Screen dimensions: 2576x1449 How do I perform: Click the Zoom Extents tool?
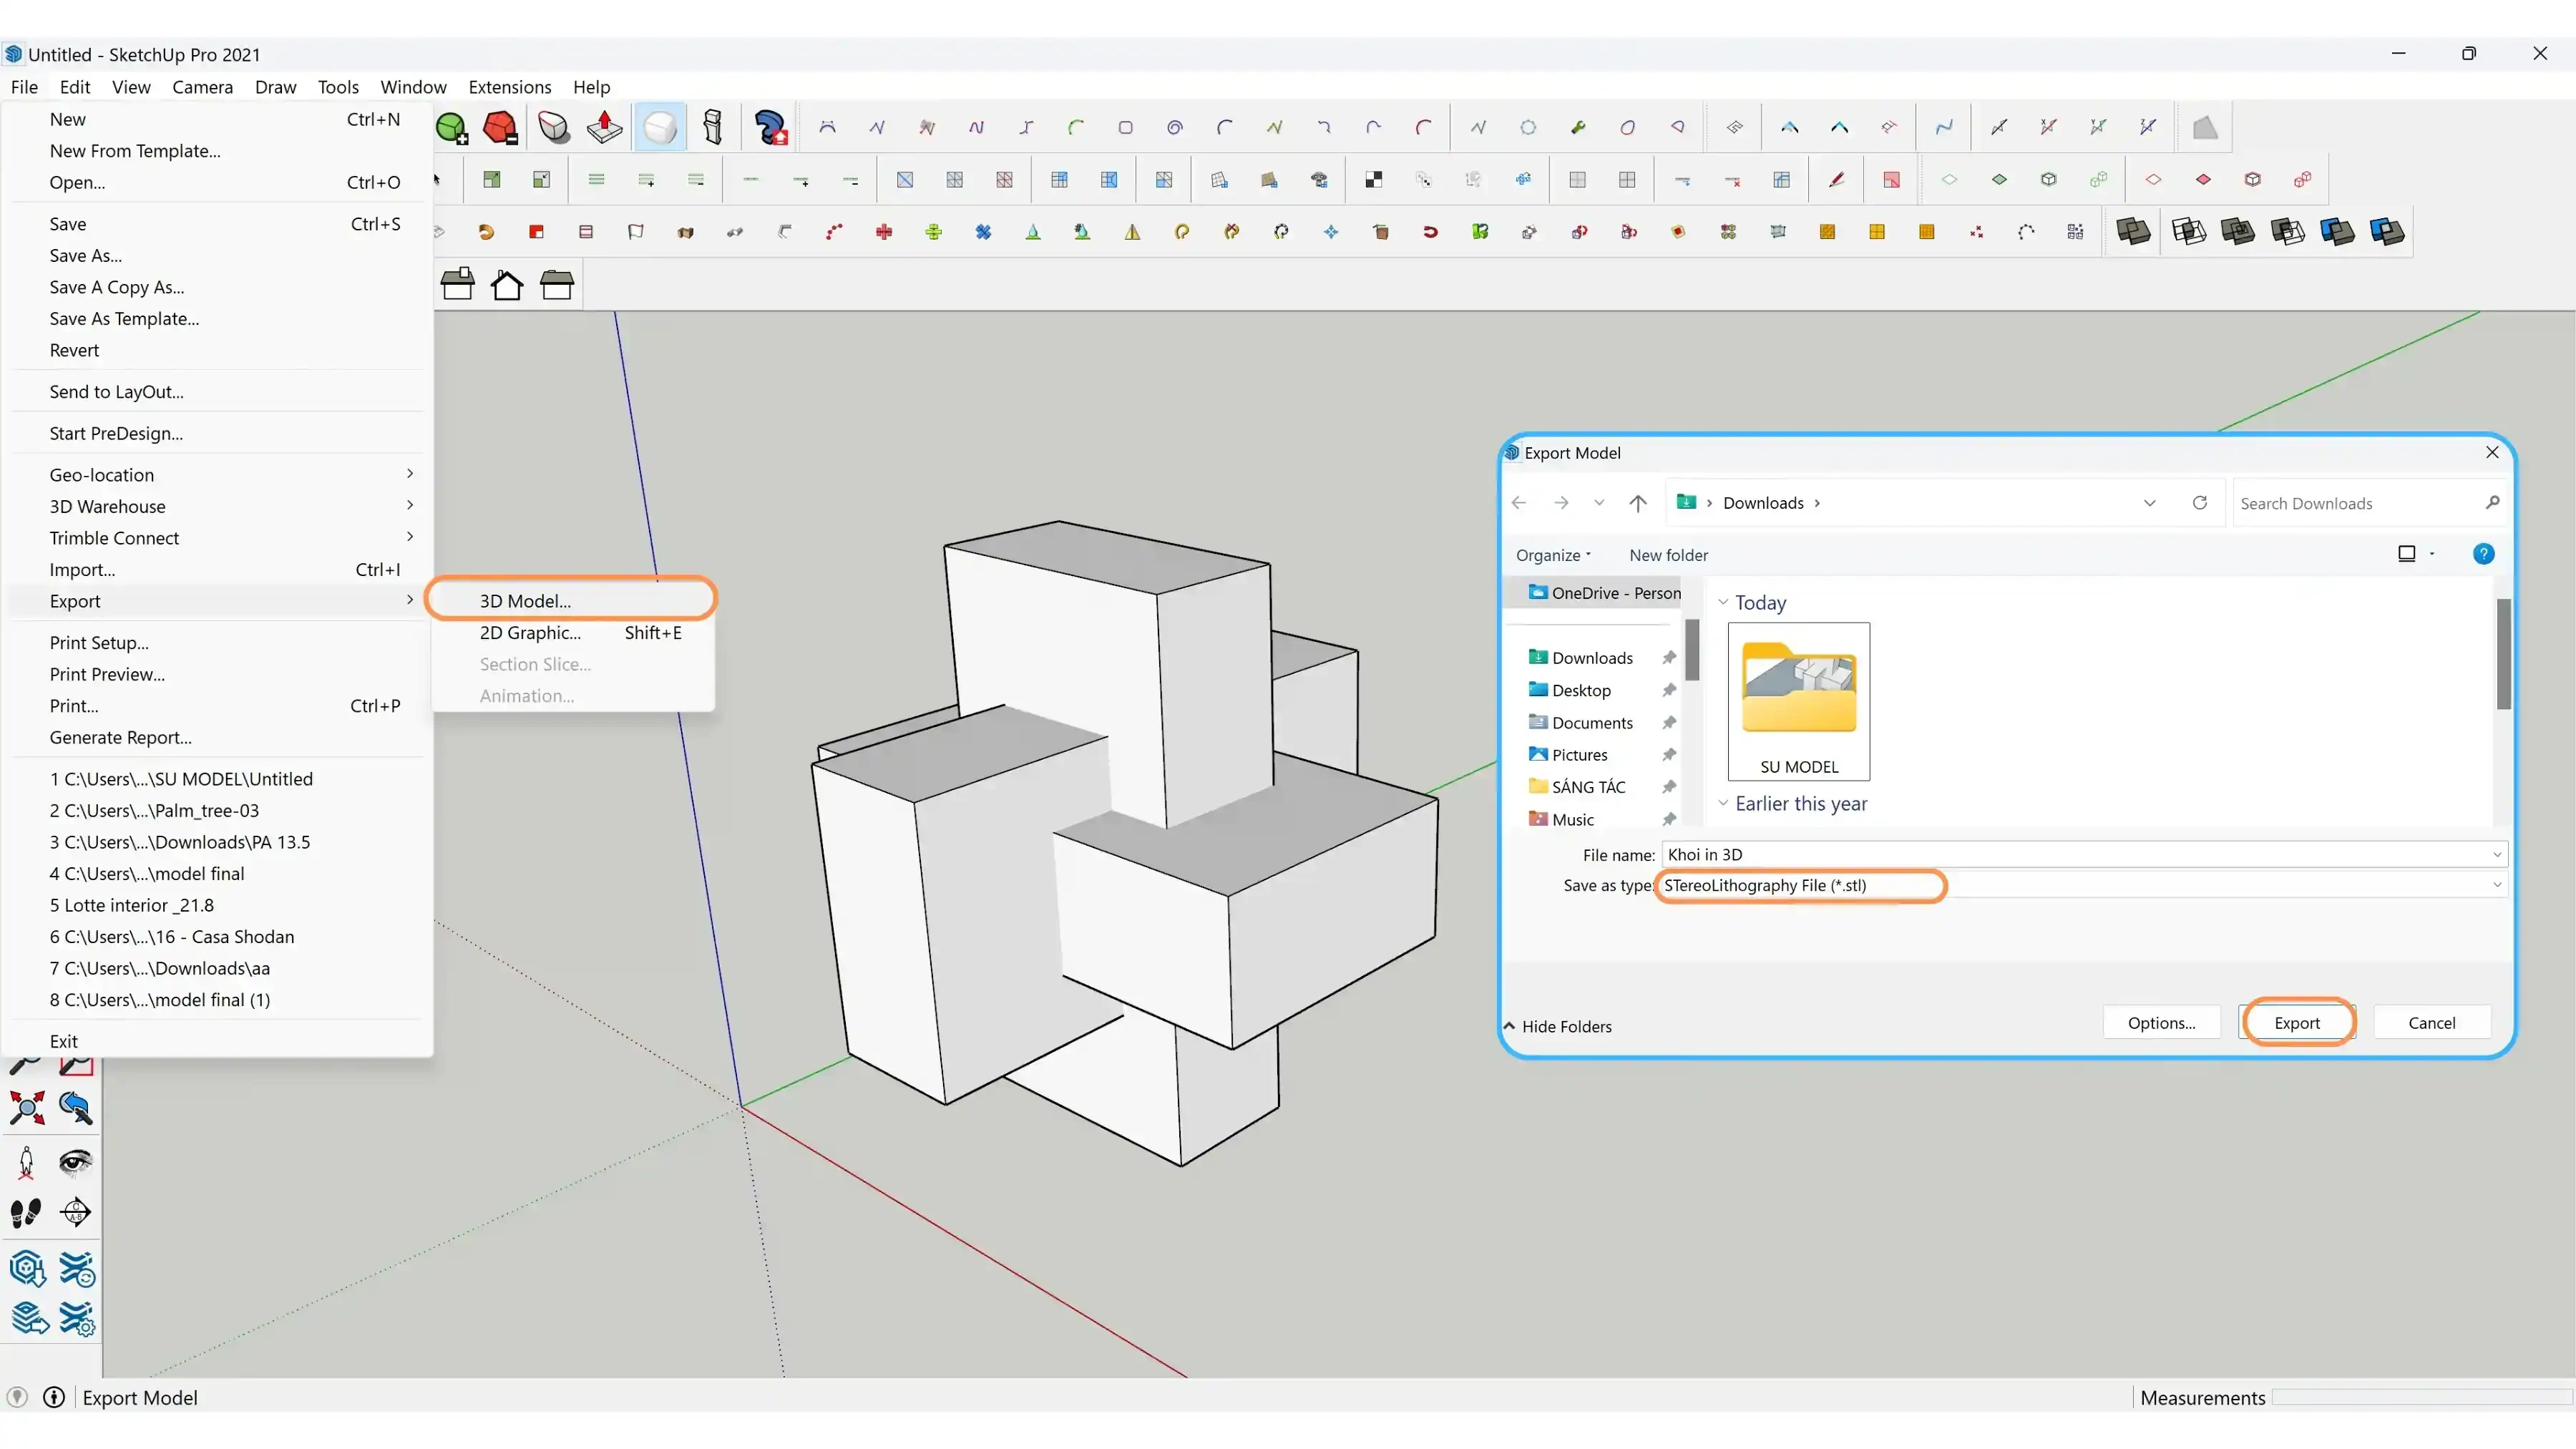click(27, 1107)
